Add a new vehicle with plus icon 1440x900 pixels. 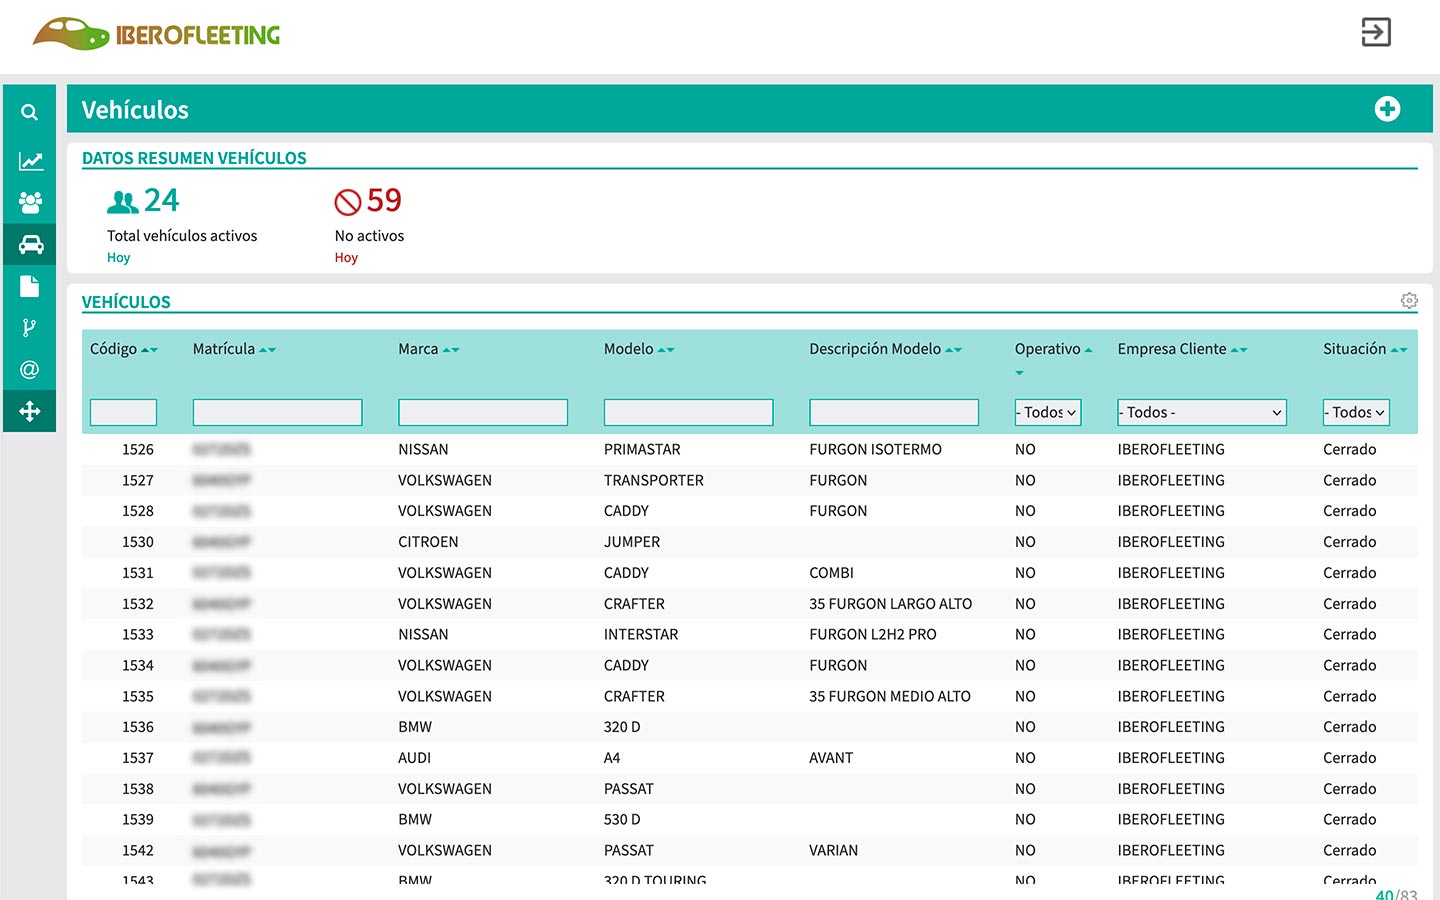[1387, 109]
